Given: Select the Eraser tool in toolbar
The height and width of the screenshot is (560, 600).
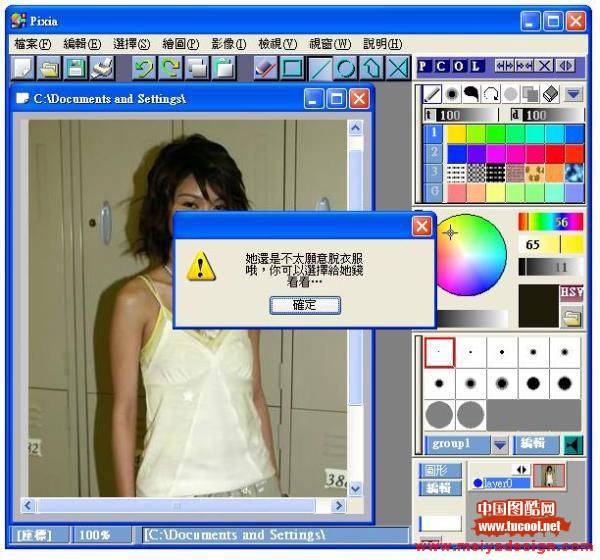Looking at the screenshot, I should [x=265, y=68].
